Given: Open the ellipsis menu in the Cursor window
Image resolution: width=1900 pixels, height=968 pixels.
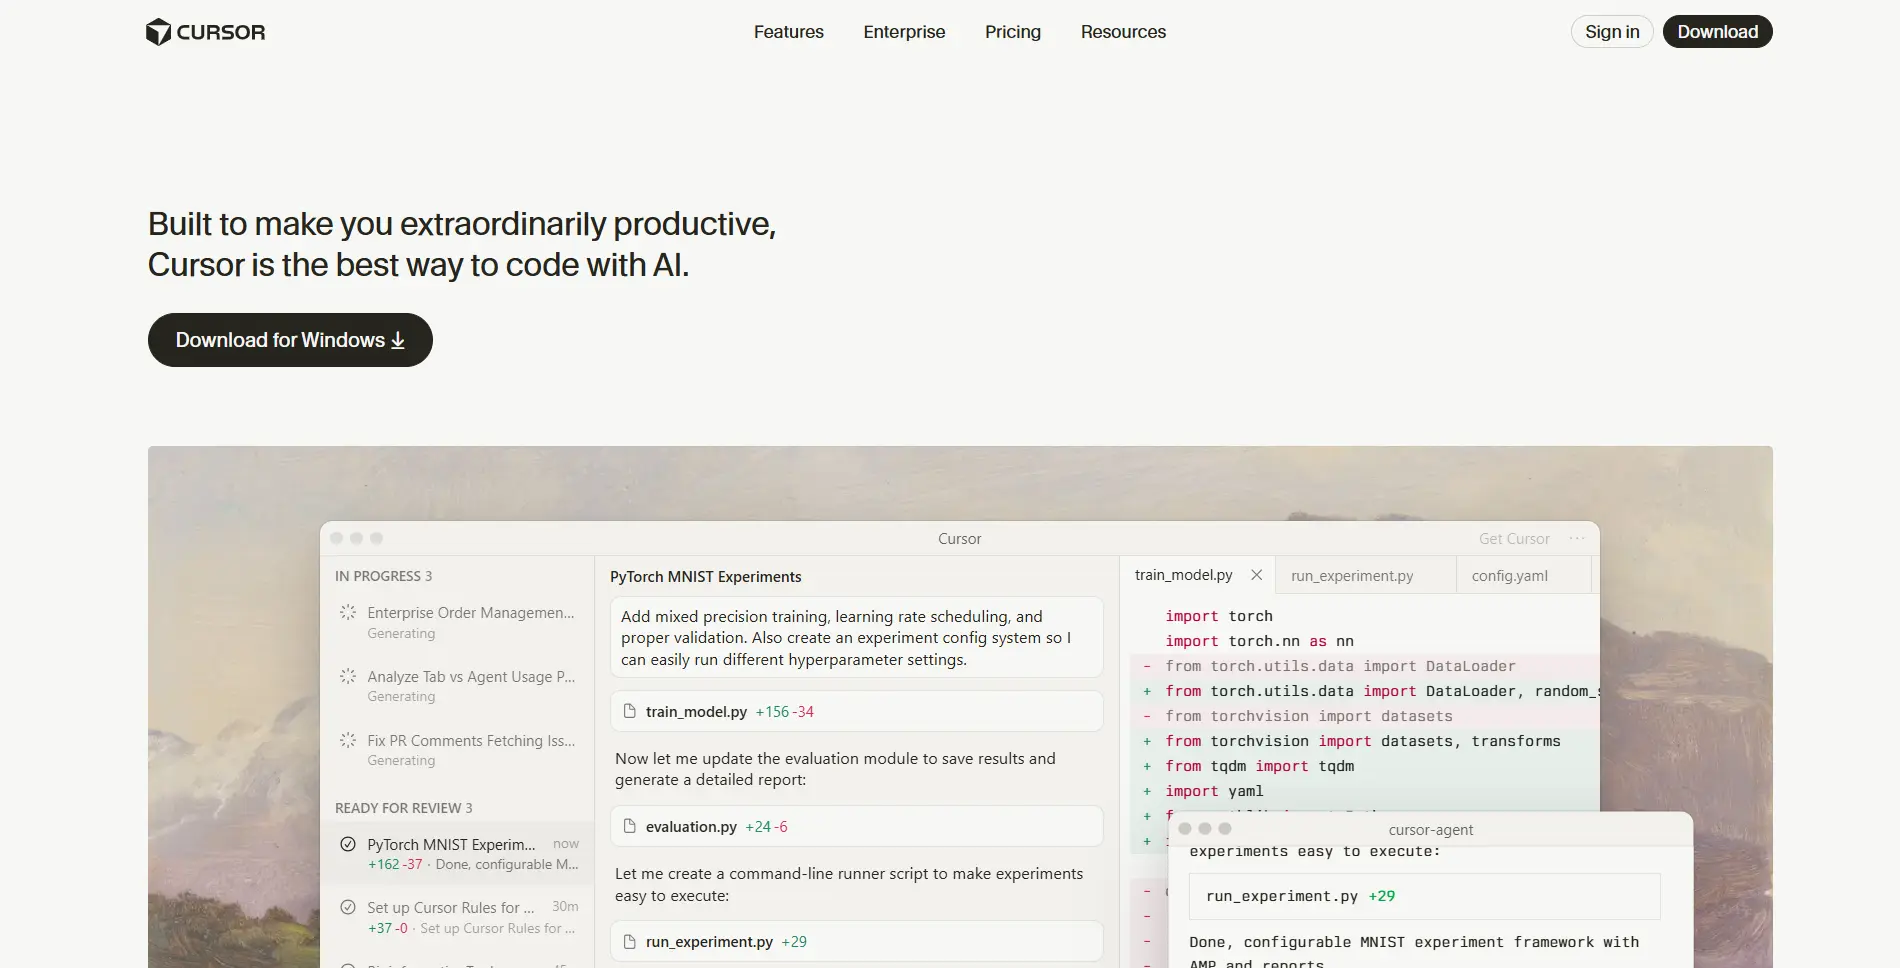Looking at the screenshot, I should 1577,538.
